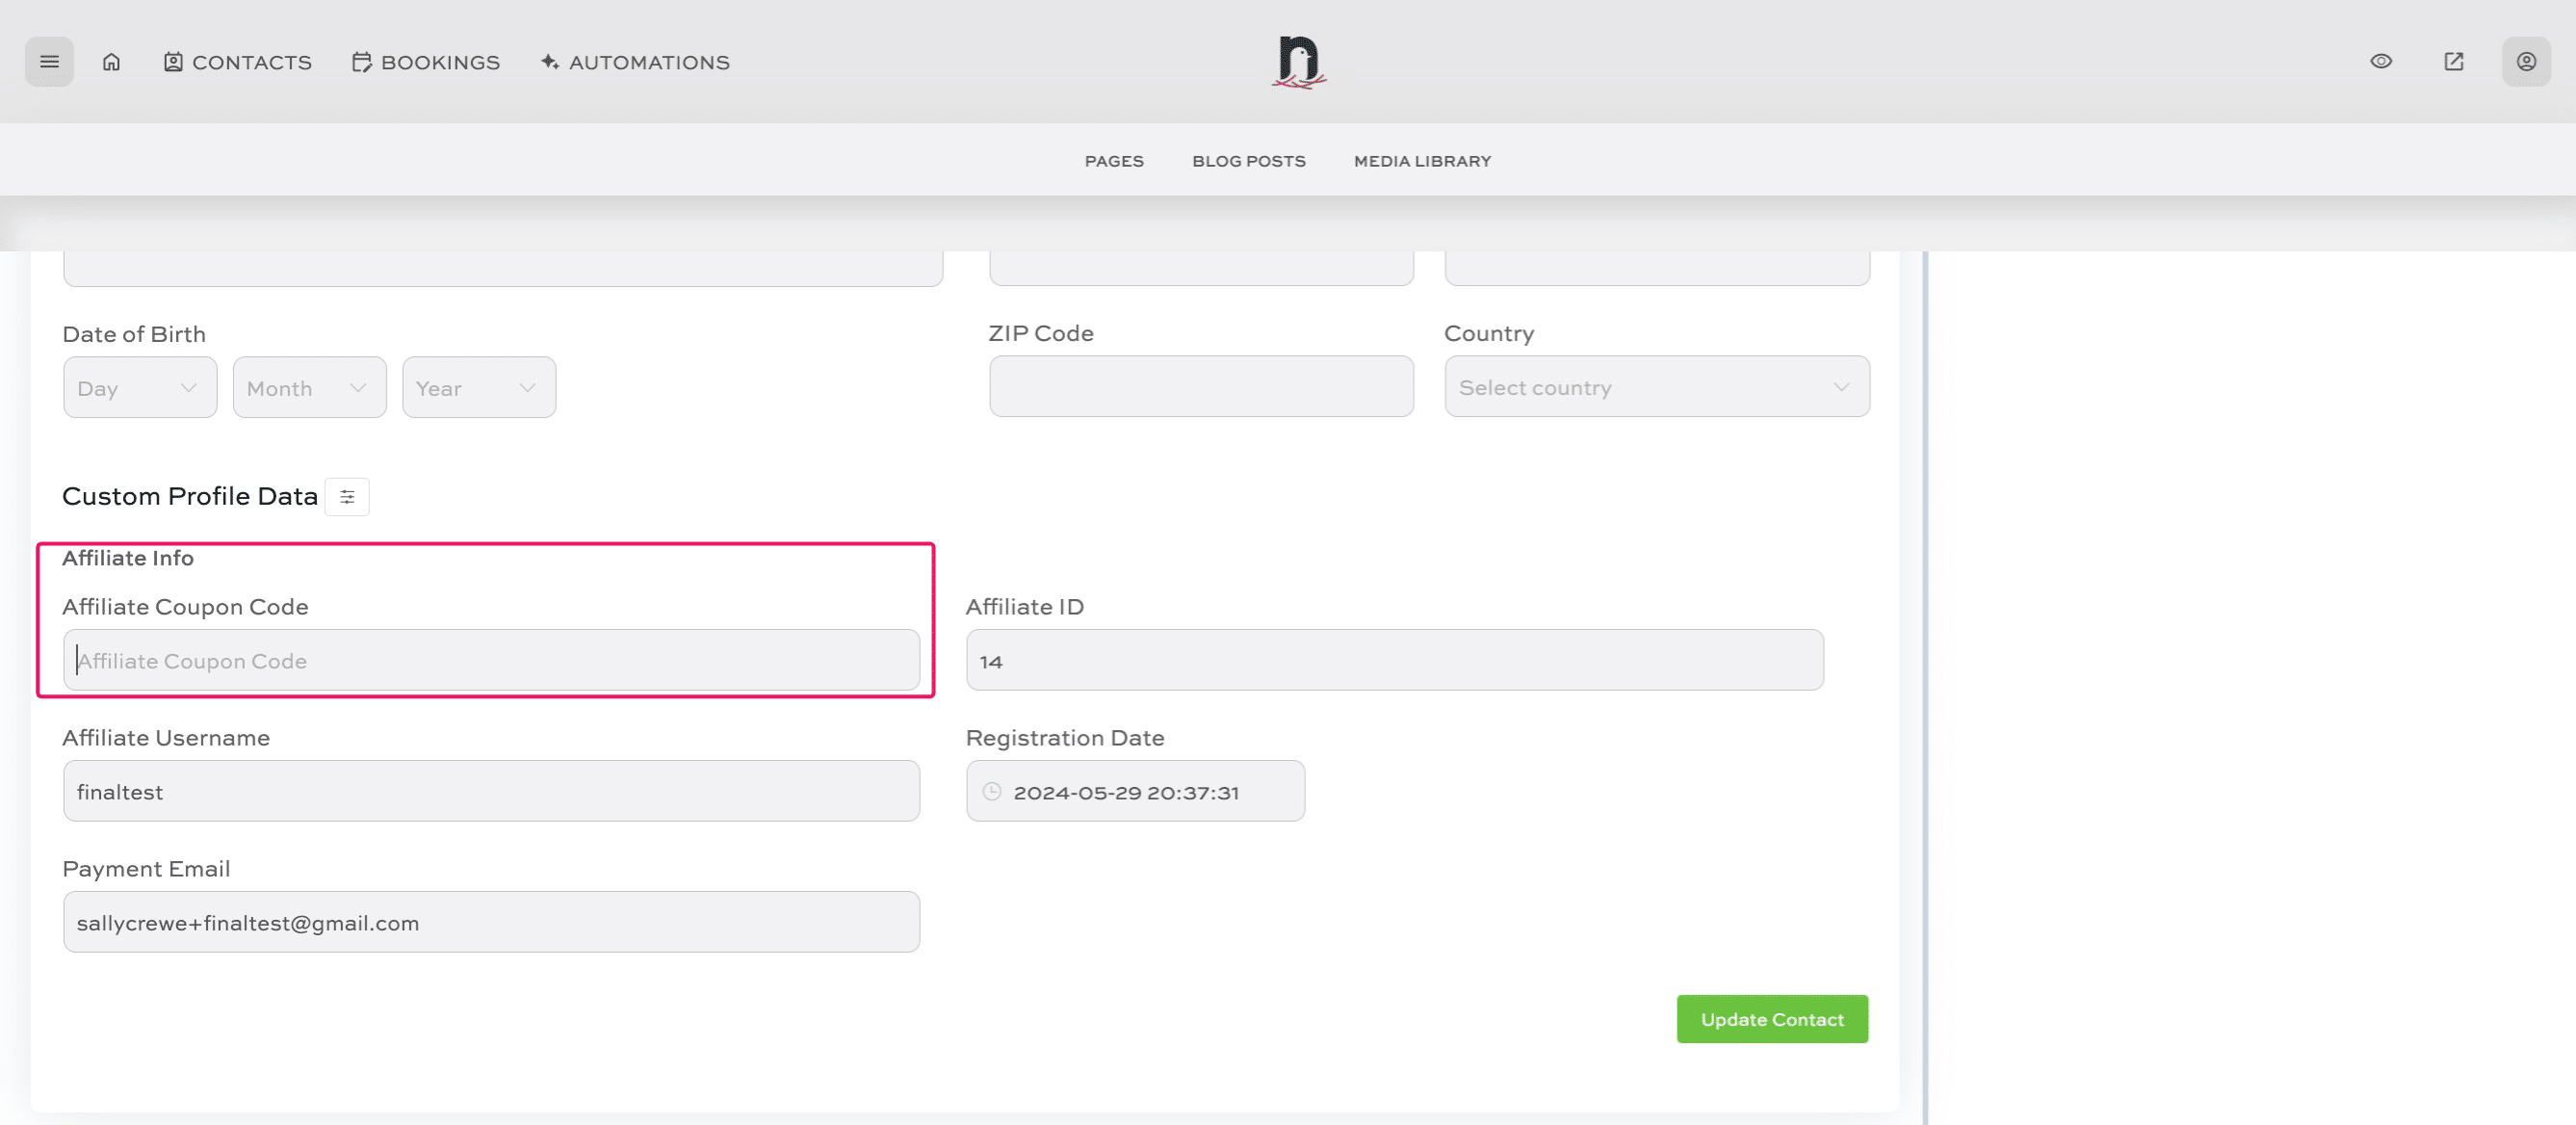Click the clock icon in Registration Date
Screen dimensions: 2576x1125
tap(992, 792)
